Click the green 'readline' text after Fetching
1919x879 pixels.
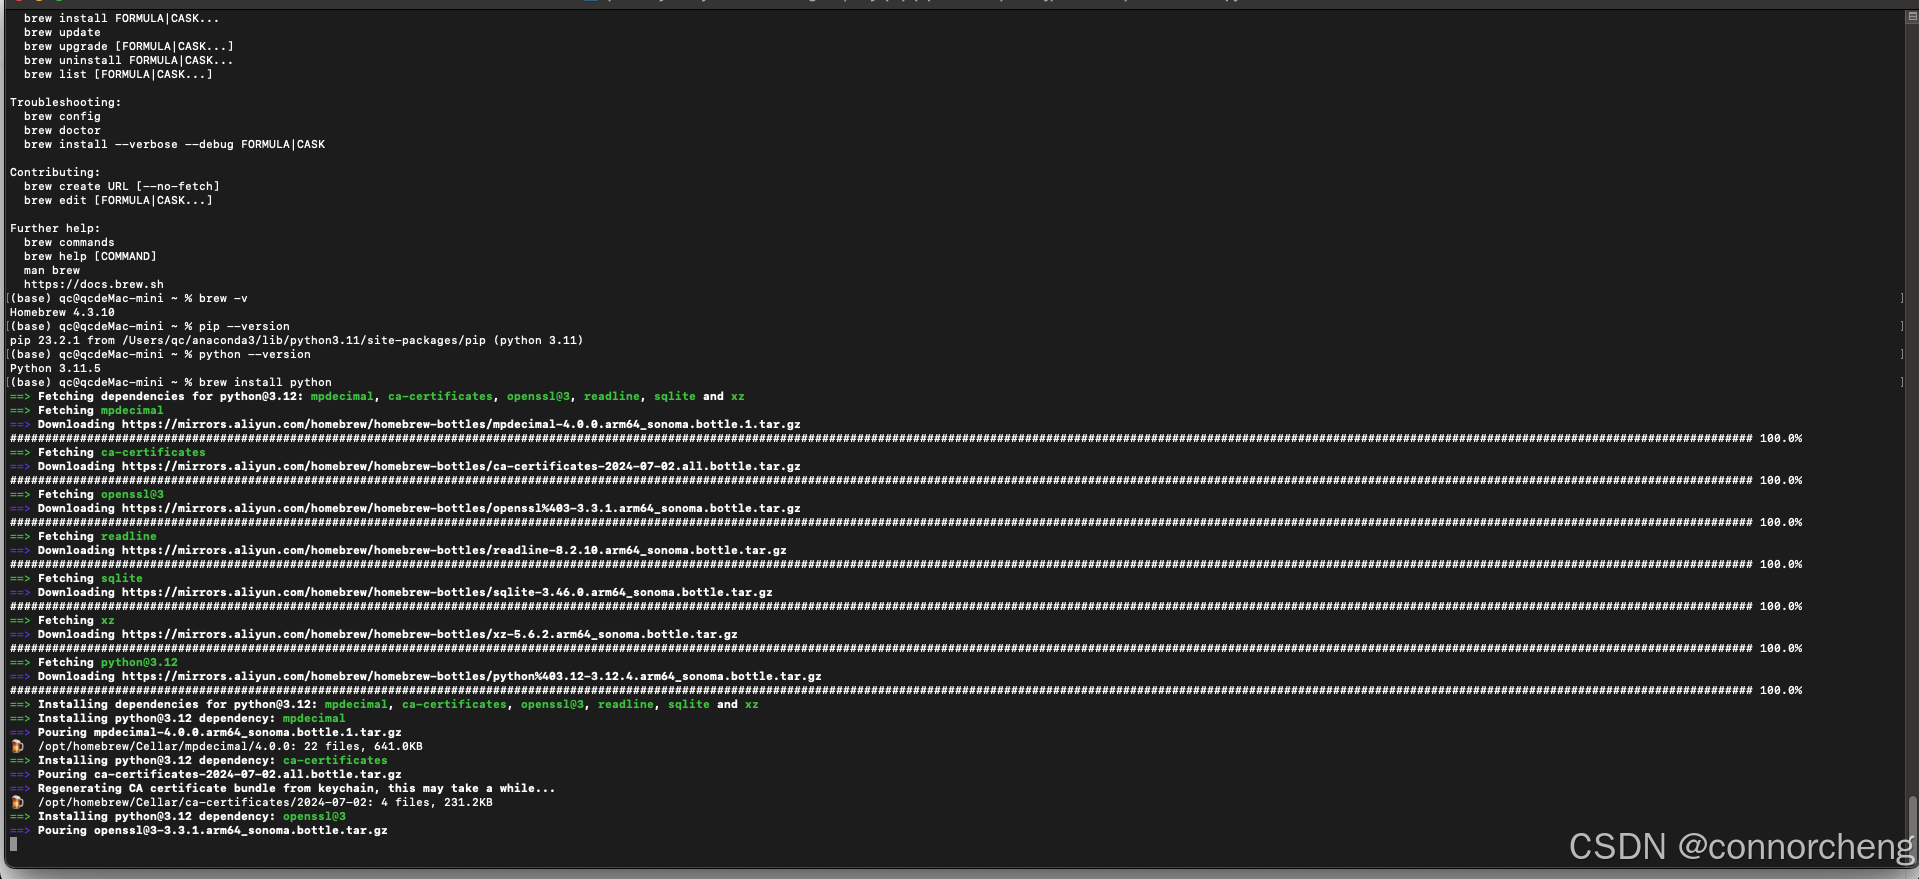pos(129,536)
